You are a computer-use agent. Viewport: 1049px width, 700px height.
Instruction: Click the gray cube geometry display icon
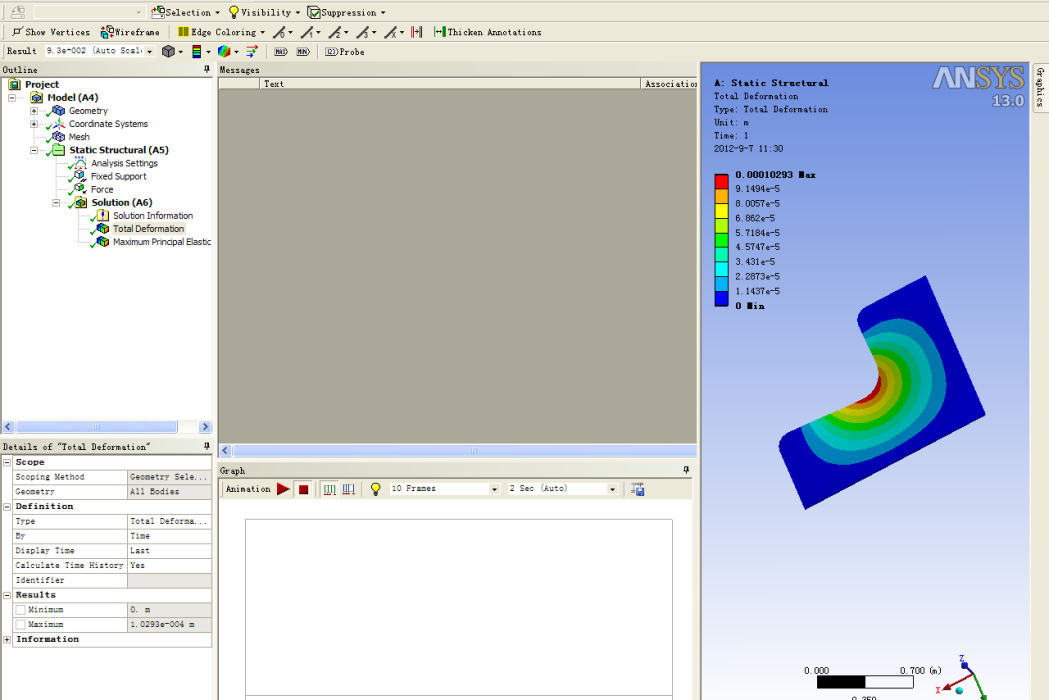(x=169, y=51)
